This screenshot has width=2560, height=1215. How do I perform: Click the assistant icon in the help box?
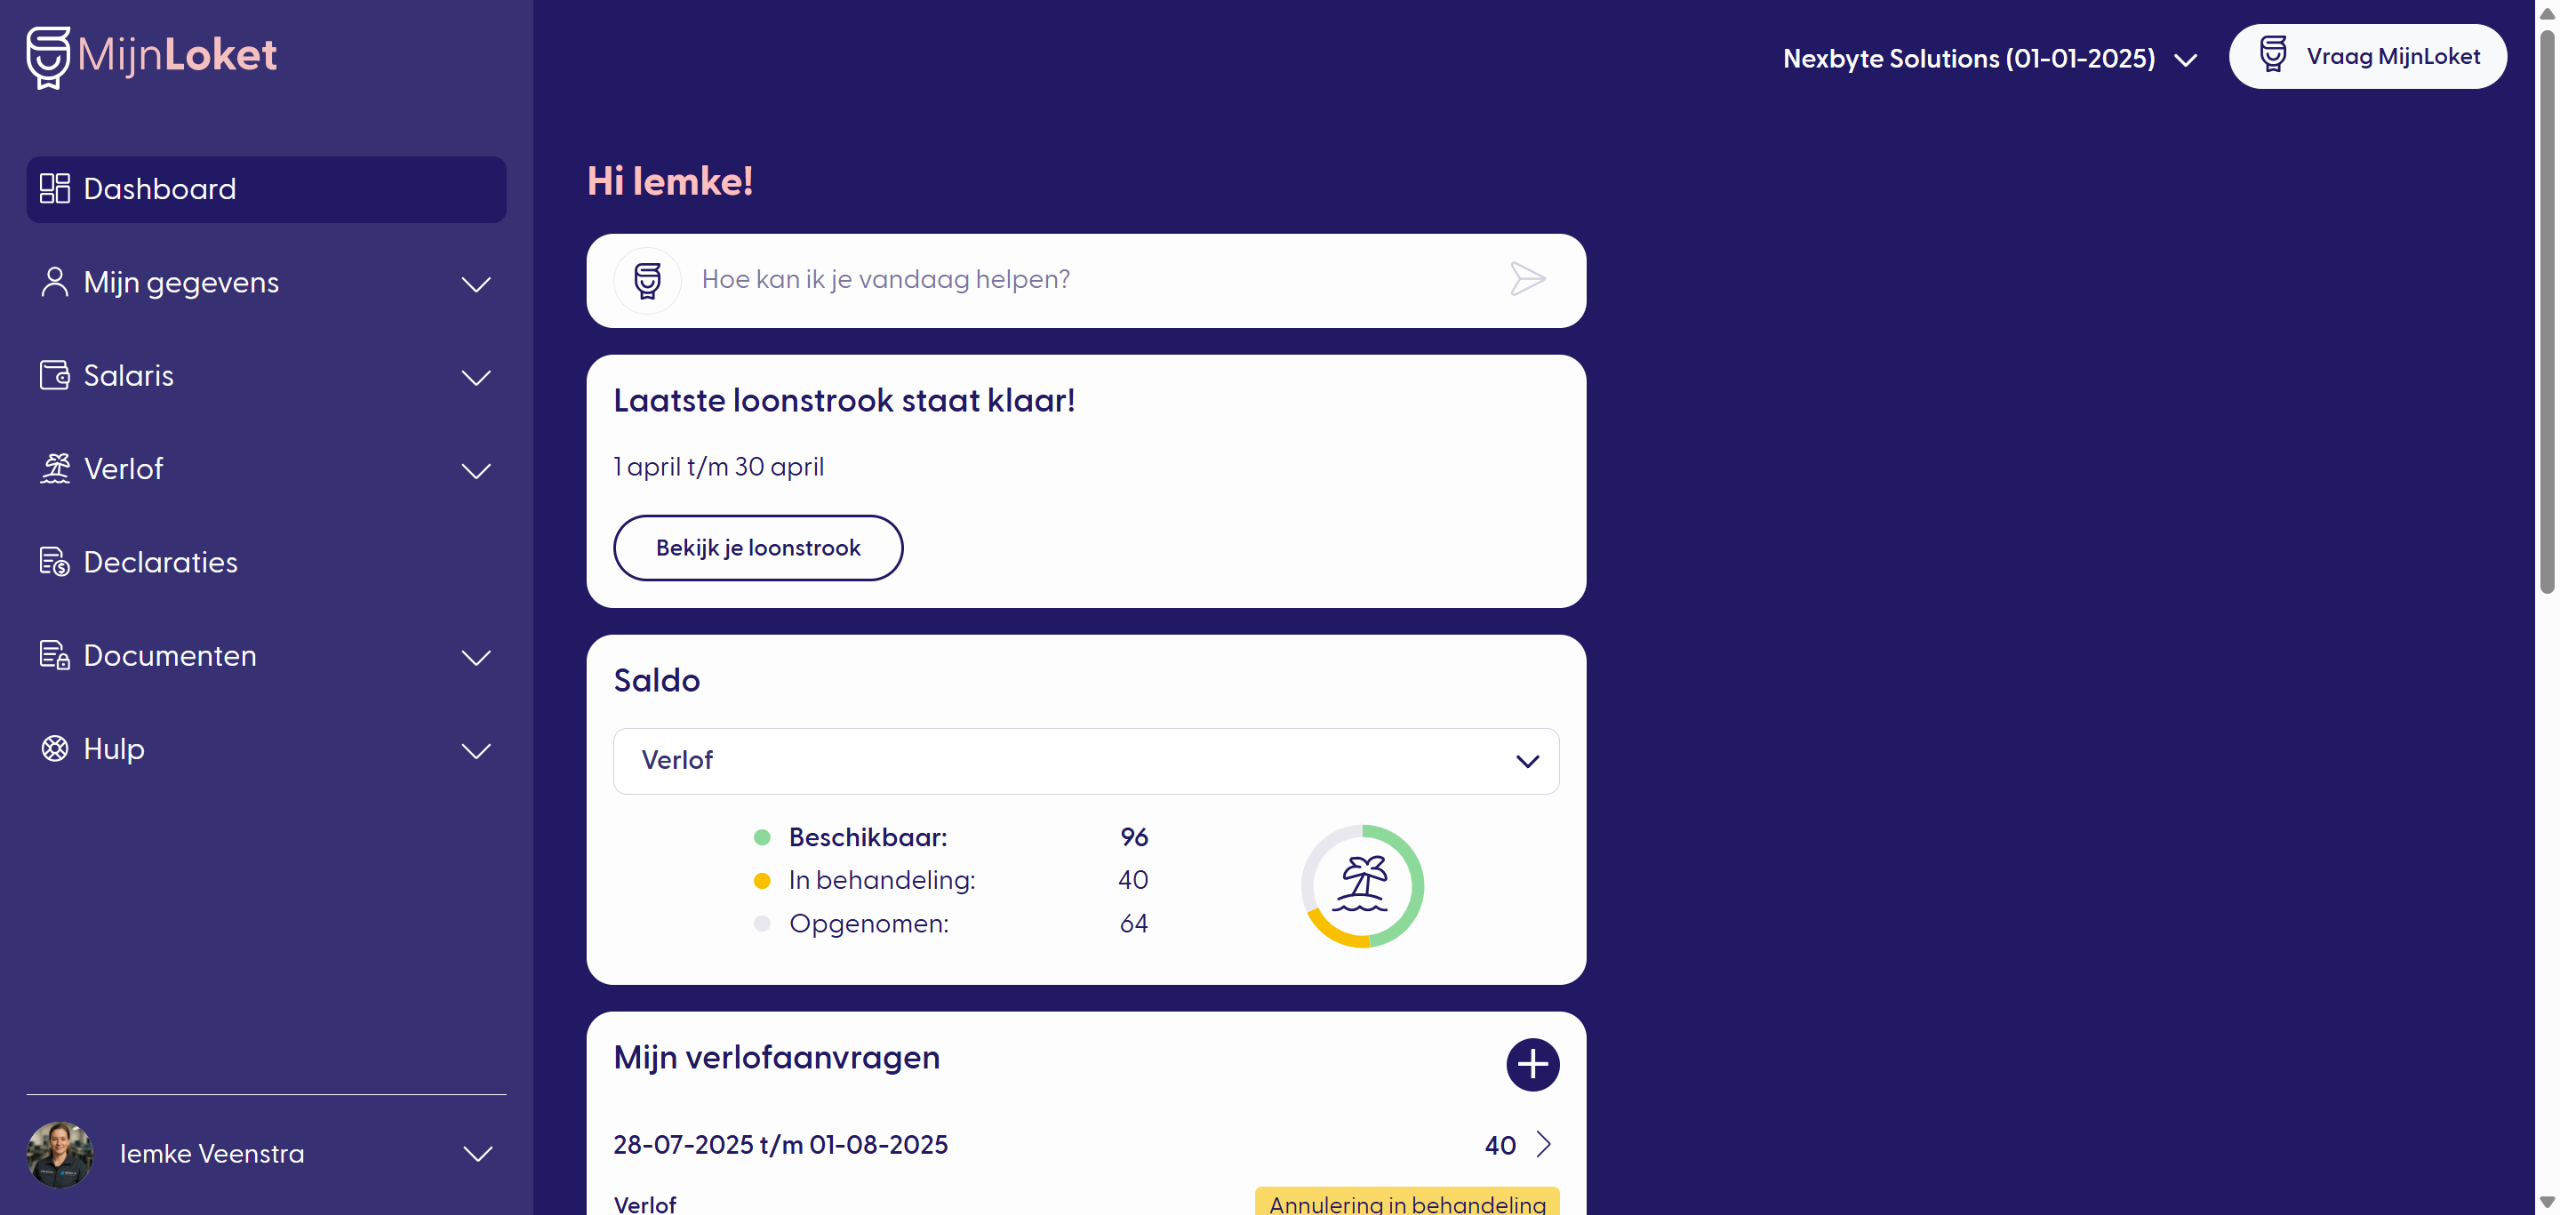click(x=648, y=280)
